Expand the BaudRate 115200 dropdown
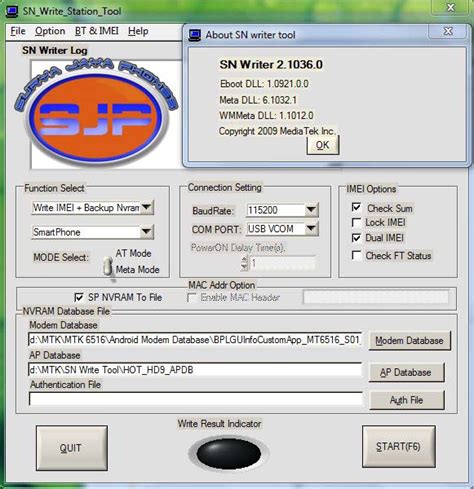474x489 pixels. (311, 210)
